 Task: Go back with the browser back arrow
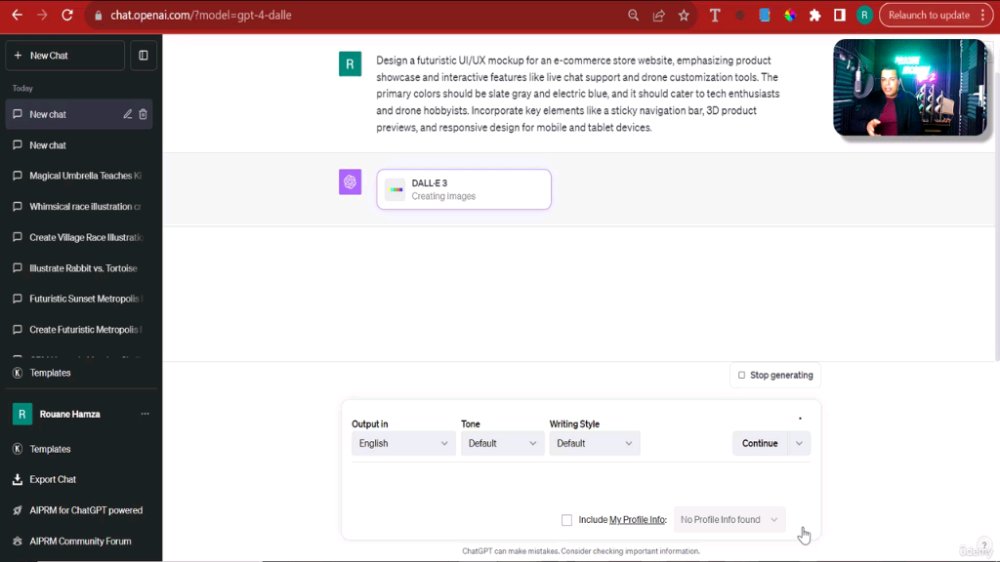click(17, 15)
